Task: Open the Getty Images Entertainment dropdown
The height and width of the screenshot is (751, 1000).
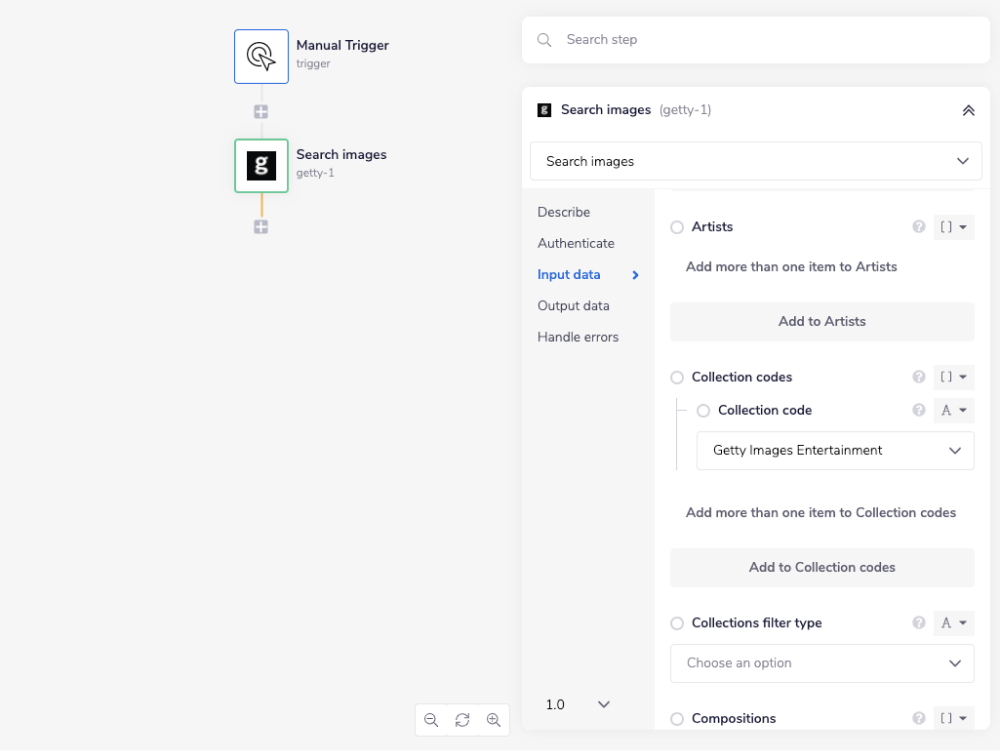Action: [x=835, y=451]
